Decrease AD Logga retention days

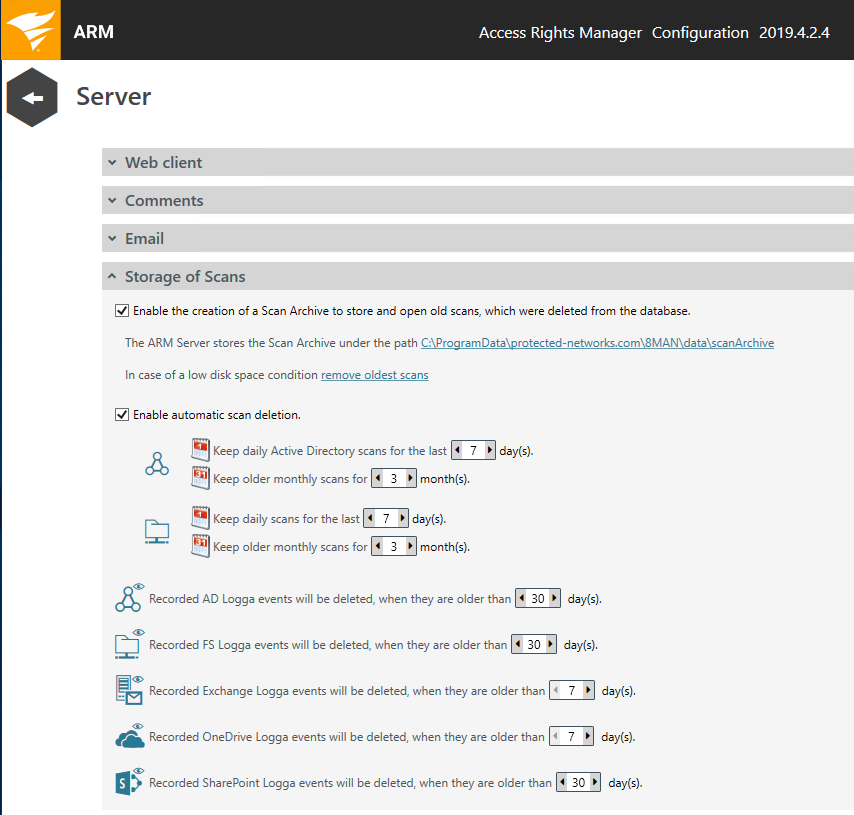point(522,598)
